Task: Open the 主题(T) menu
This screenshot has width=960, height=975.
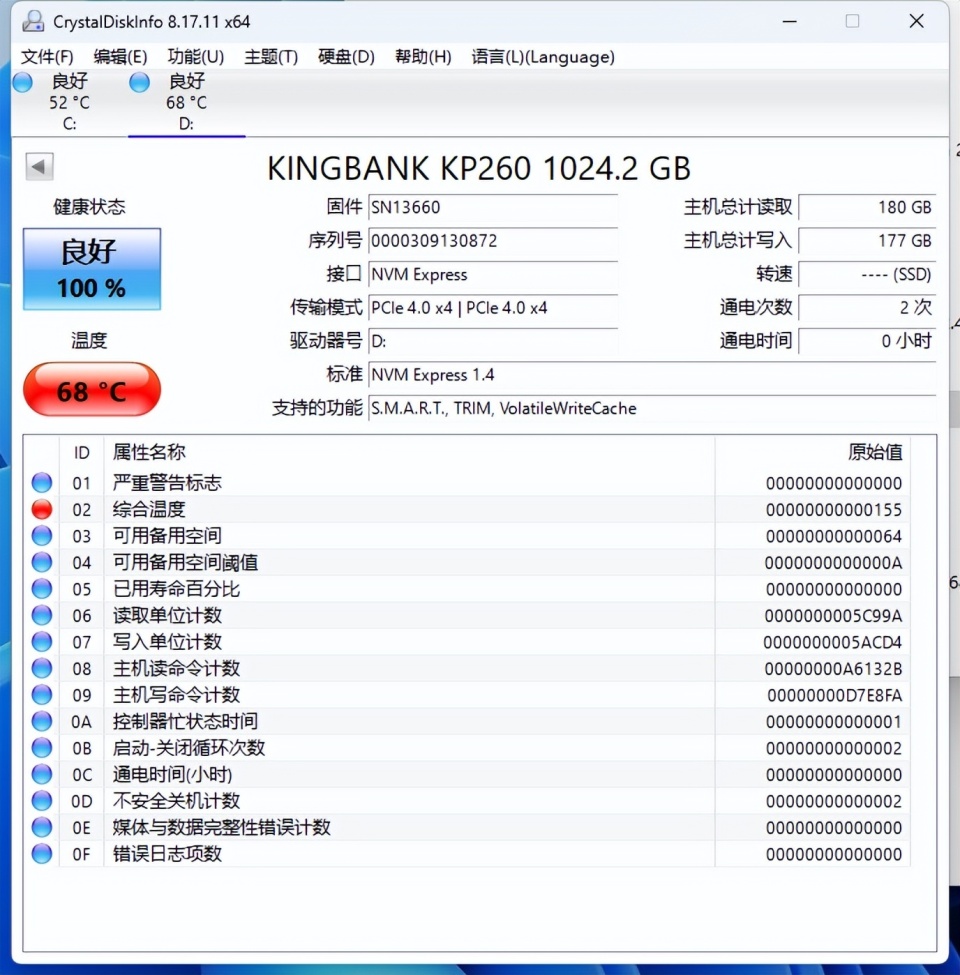Action: [x=270, y=57]
